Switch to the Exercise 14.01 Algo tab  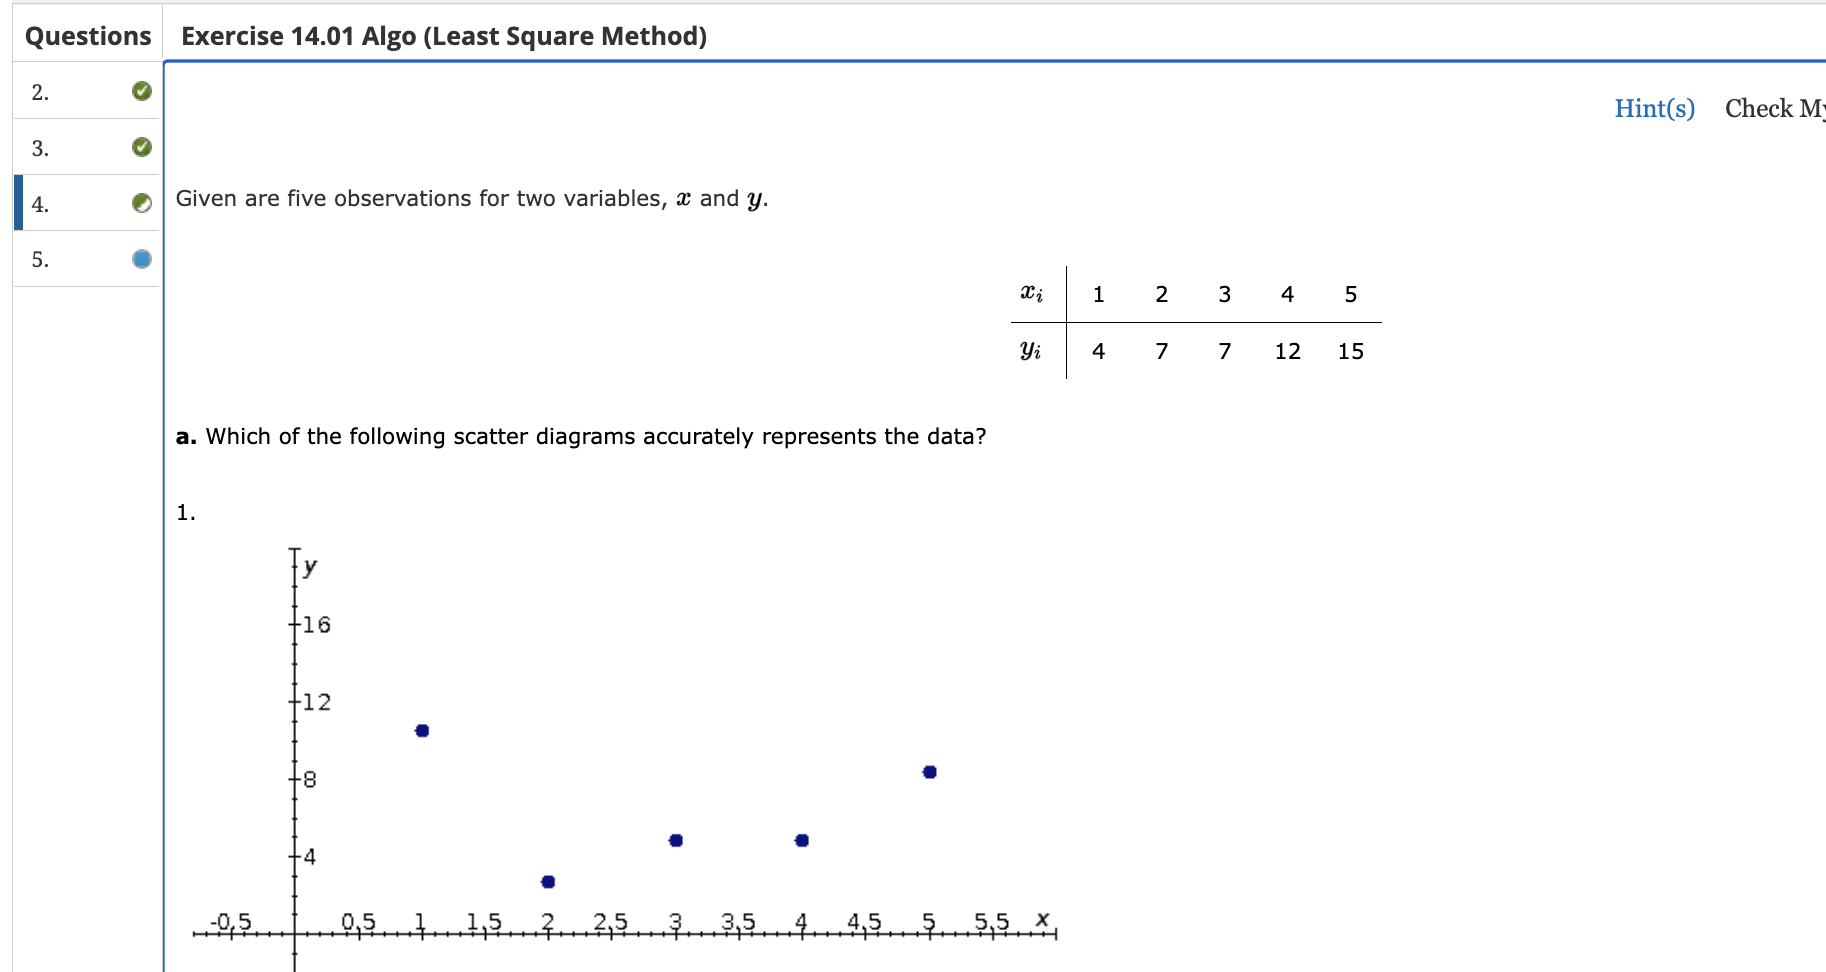[x=444, y=35]
